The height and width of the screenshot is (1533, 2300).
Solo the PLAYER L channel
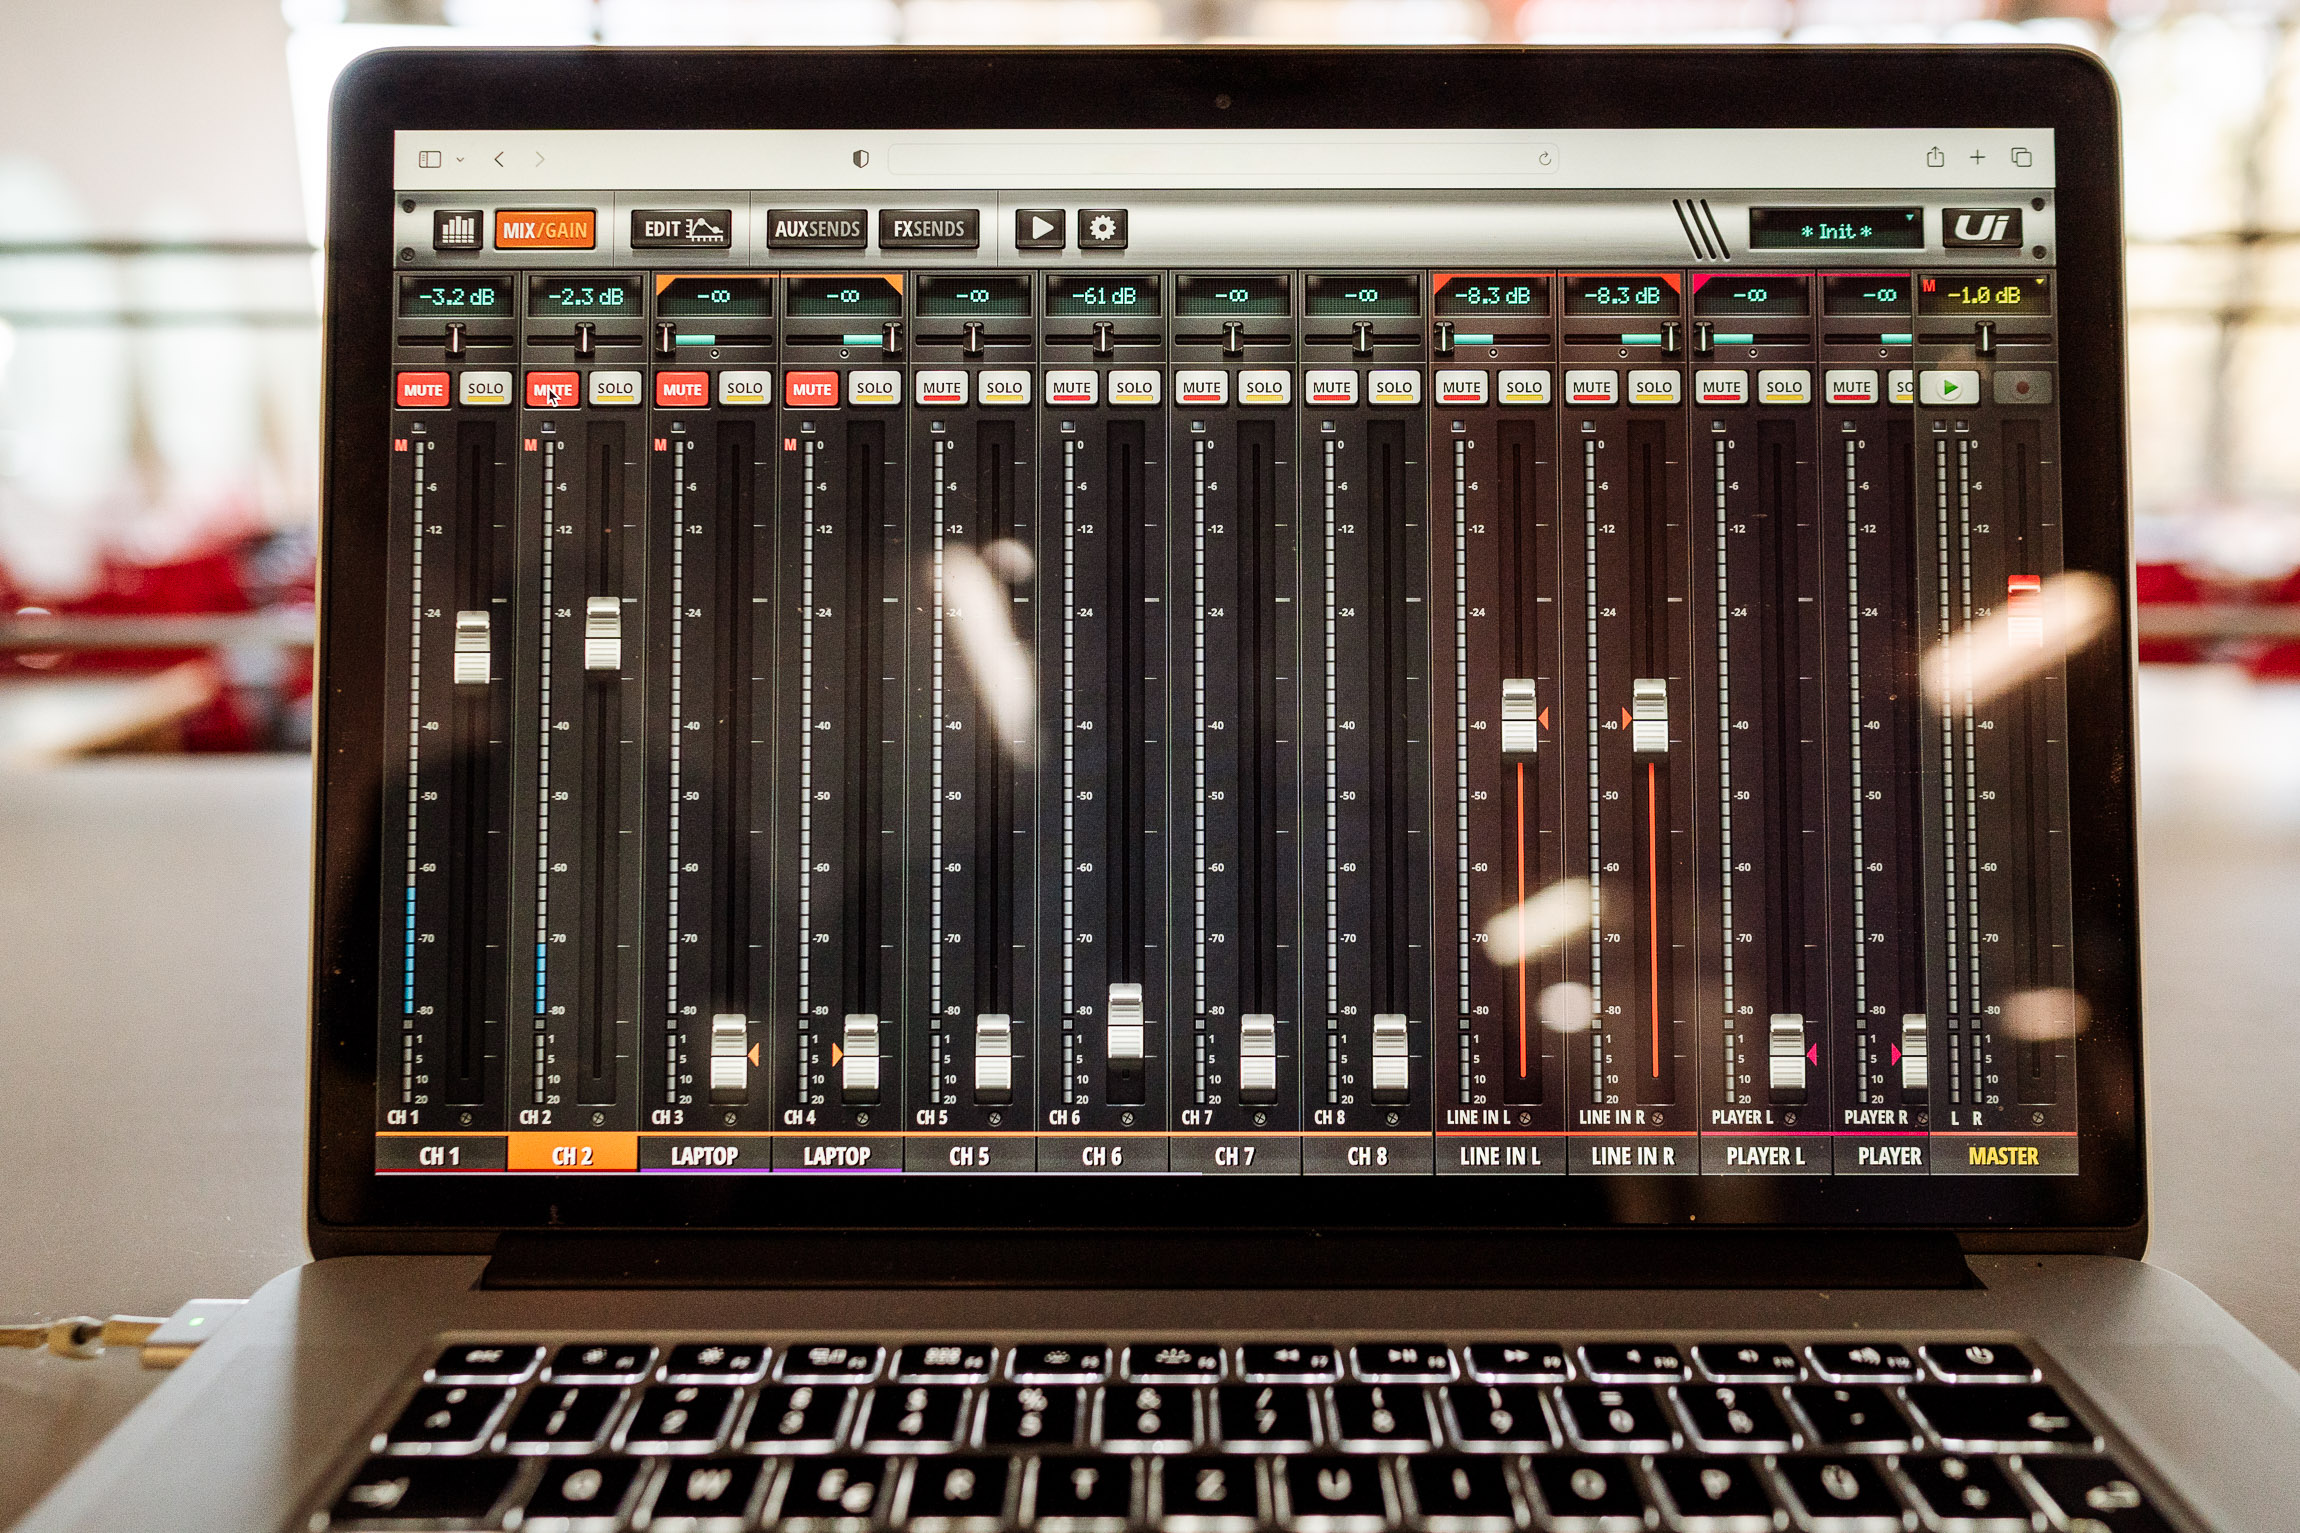[x=1784, y=388]
